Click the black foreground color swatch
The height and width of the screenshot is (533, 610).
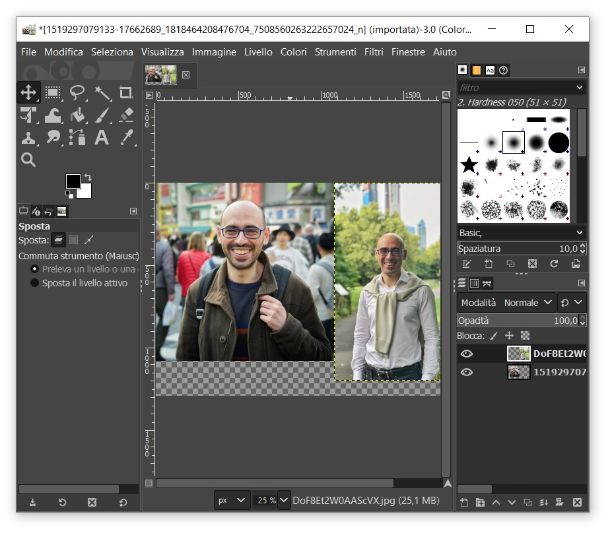click(73, 181)
